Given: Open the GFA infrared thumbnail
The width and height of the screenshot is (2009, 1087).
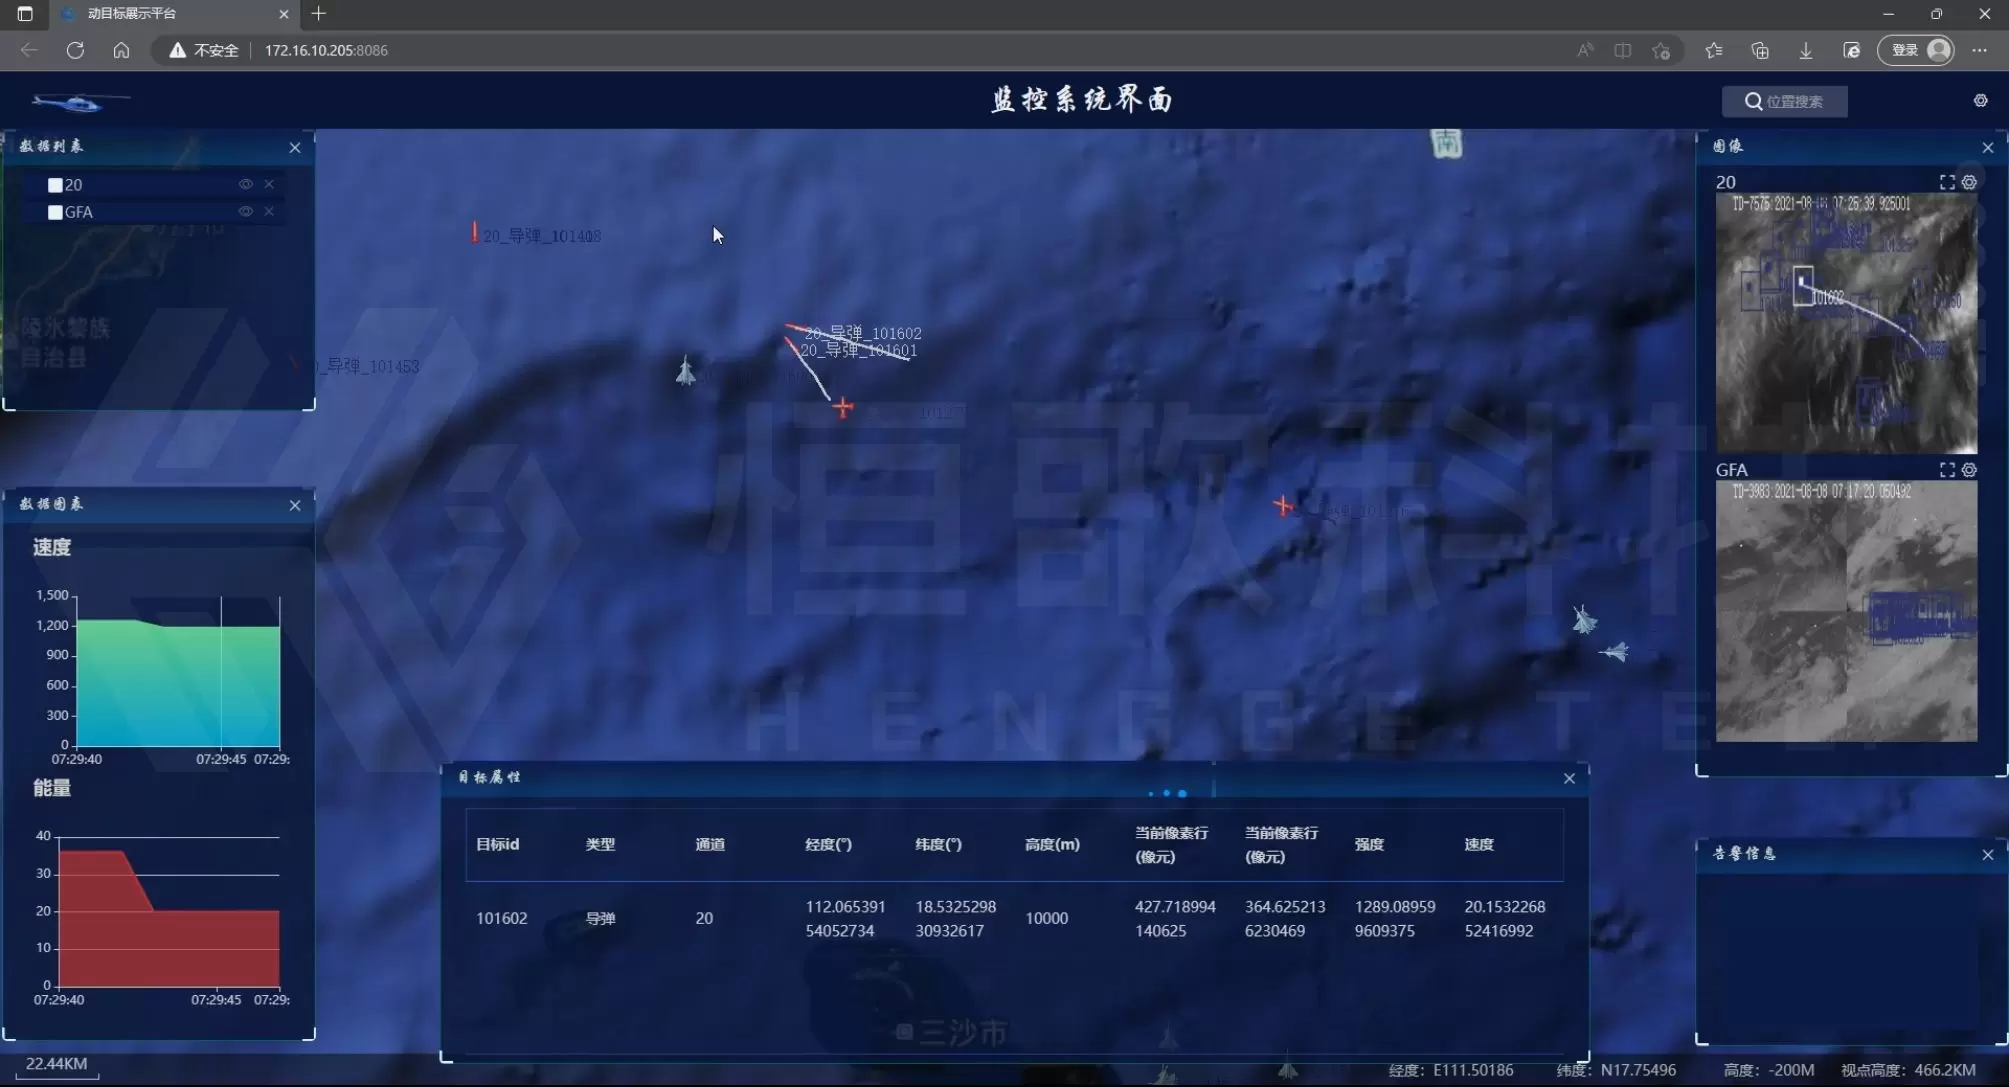Looking at the screenshot, I should pyautogui.click(x=1846, y=611).
